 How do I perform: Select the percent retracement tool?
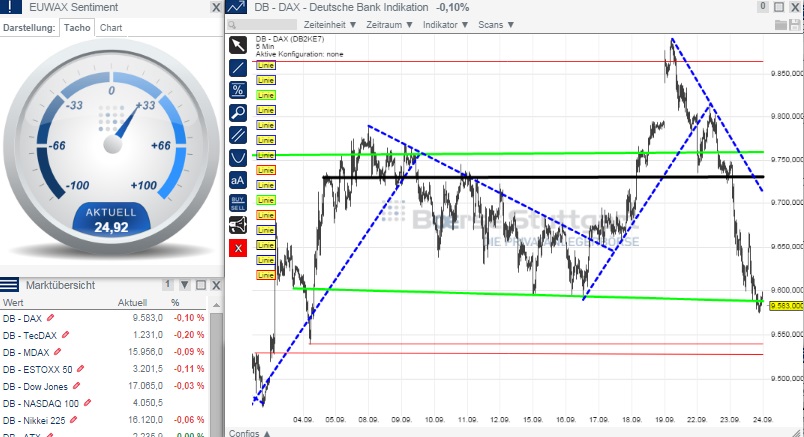point(238,90)
